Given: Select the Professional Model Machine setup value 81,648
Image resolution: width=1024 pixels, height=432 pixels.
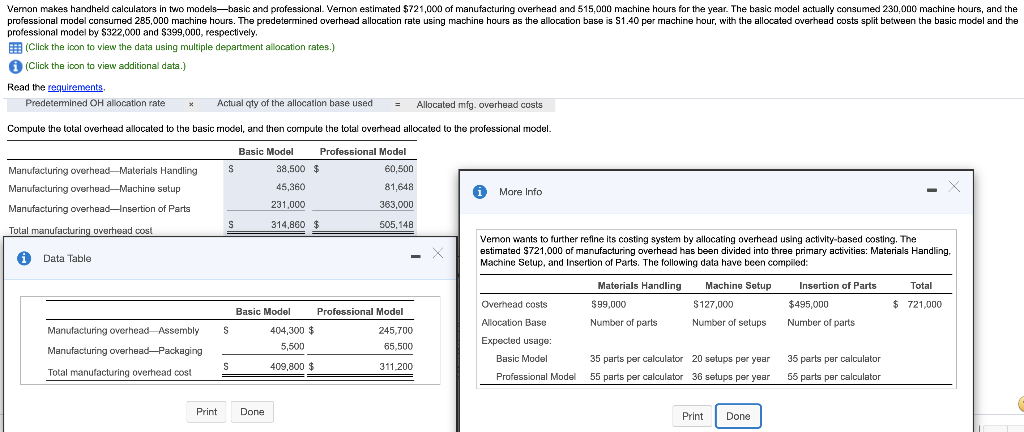Looking at the screenshot, I should (399, 187).
